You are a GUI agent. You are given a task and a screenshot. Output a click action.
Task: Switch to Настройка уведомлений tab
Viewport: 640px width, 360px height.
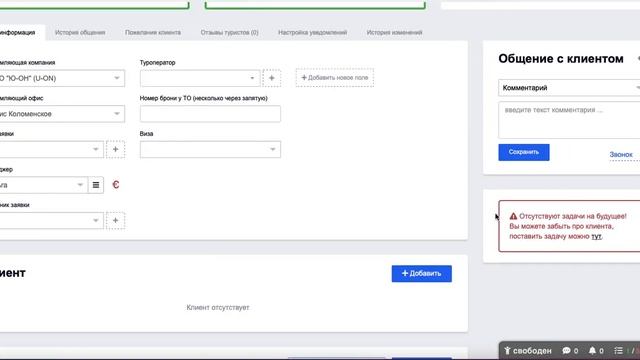pos(313,32)
